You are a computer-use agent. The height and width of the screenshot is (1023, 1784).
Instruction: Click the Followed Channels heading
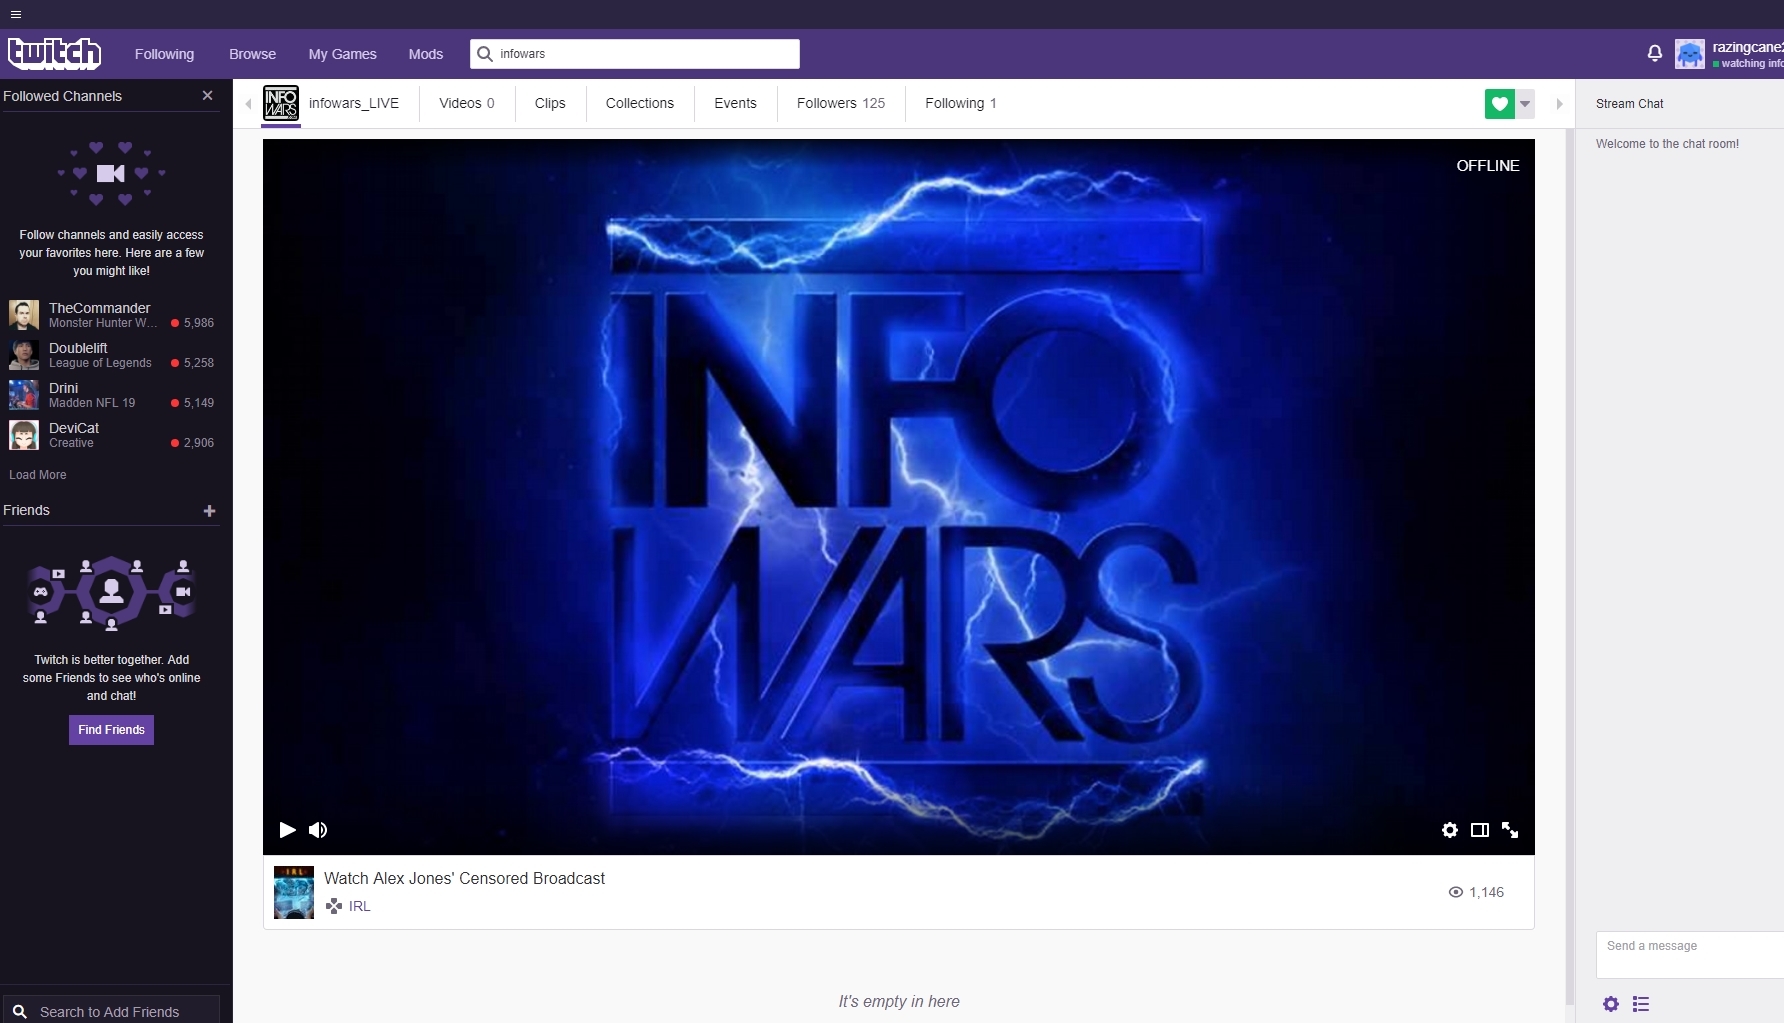point(62,96)
